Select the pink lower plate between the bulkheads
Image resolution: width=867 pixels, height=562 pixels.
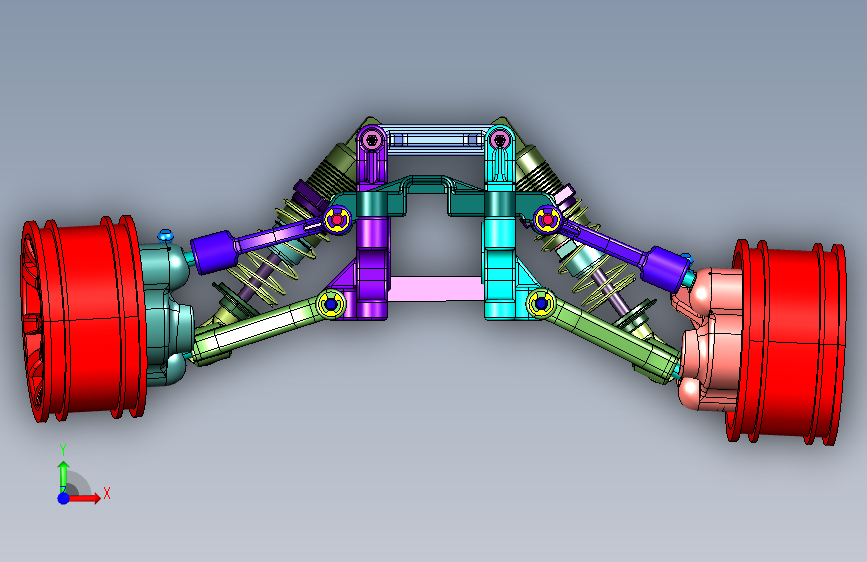click(436, 289)
